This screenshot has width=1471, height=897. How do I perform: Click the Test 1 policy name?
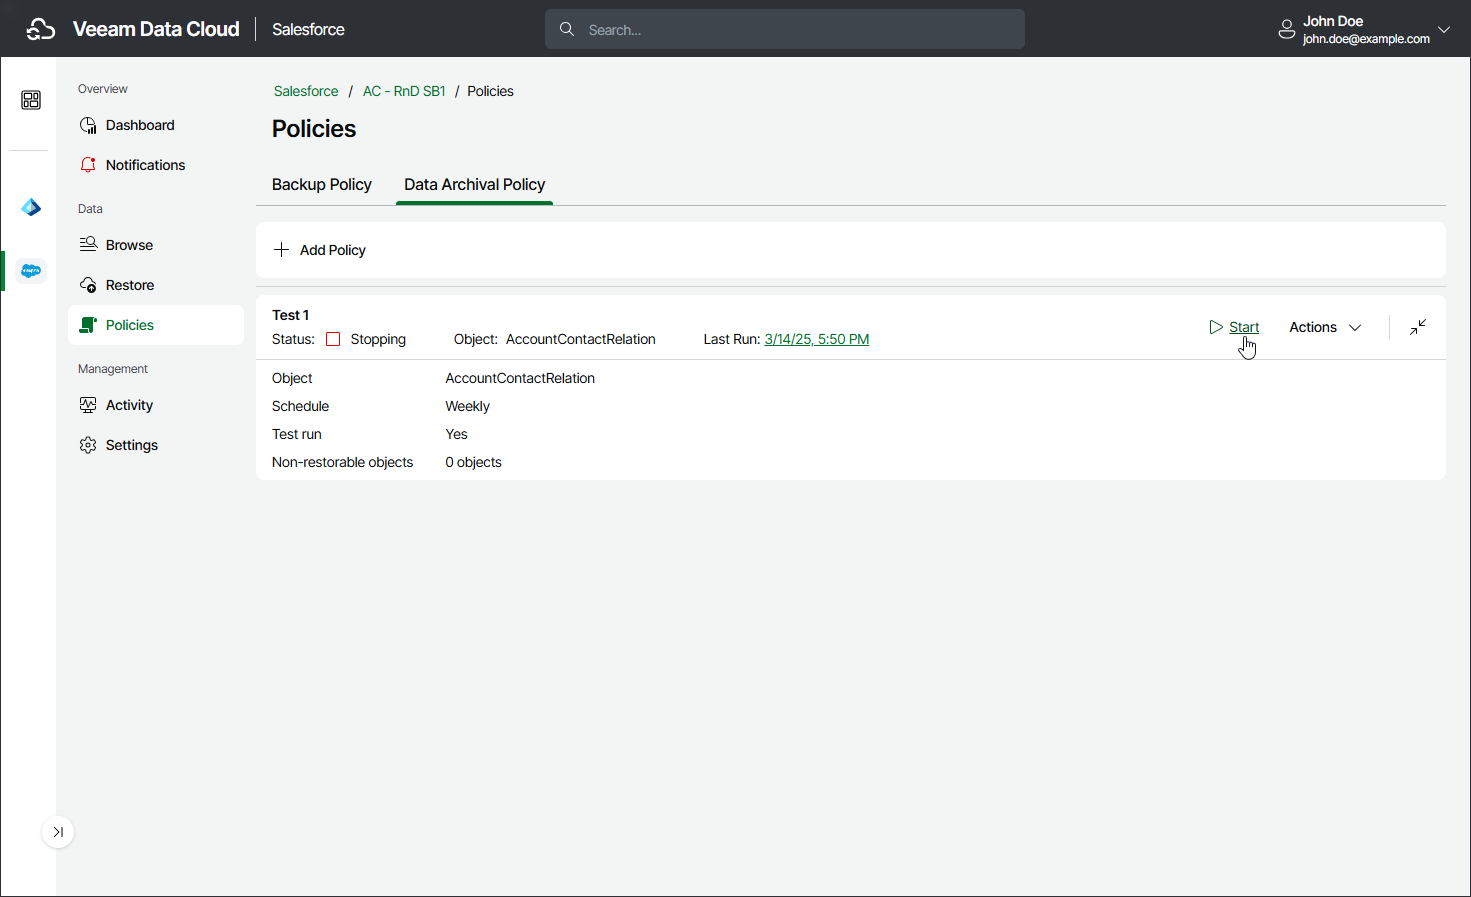[x=291, y=315]
